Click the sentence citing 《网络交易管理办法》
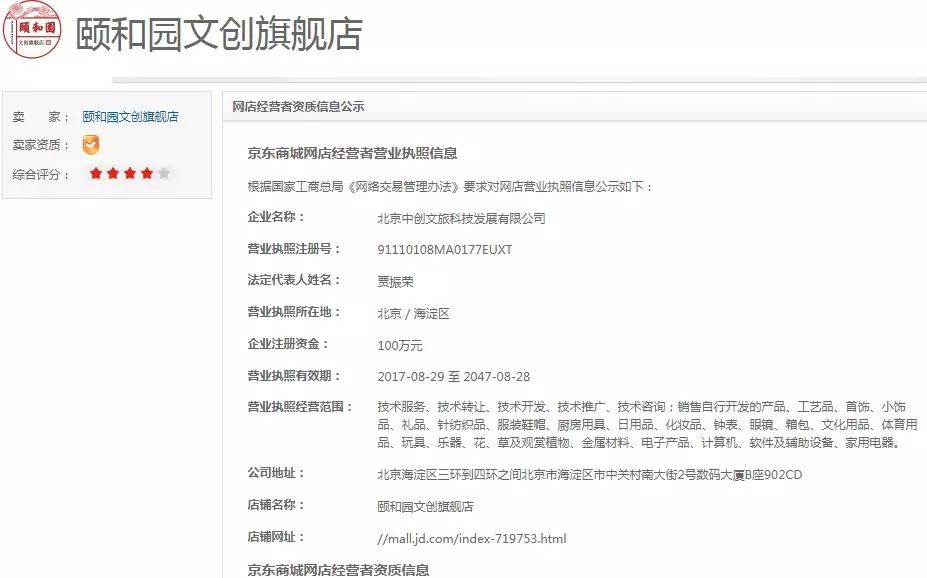 tap(450, 187)
